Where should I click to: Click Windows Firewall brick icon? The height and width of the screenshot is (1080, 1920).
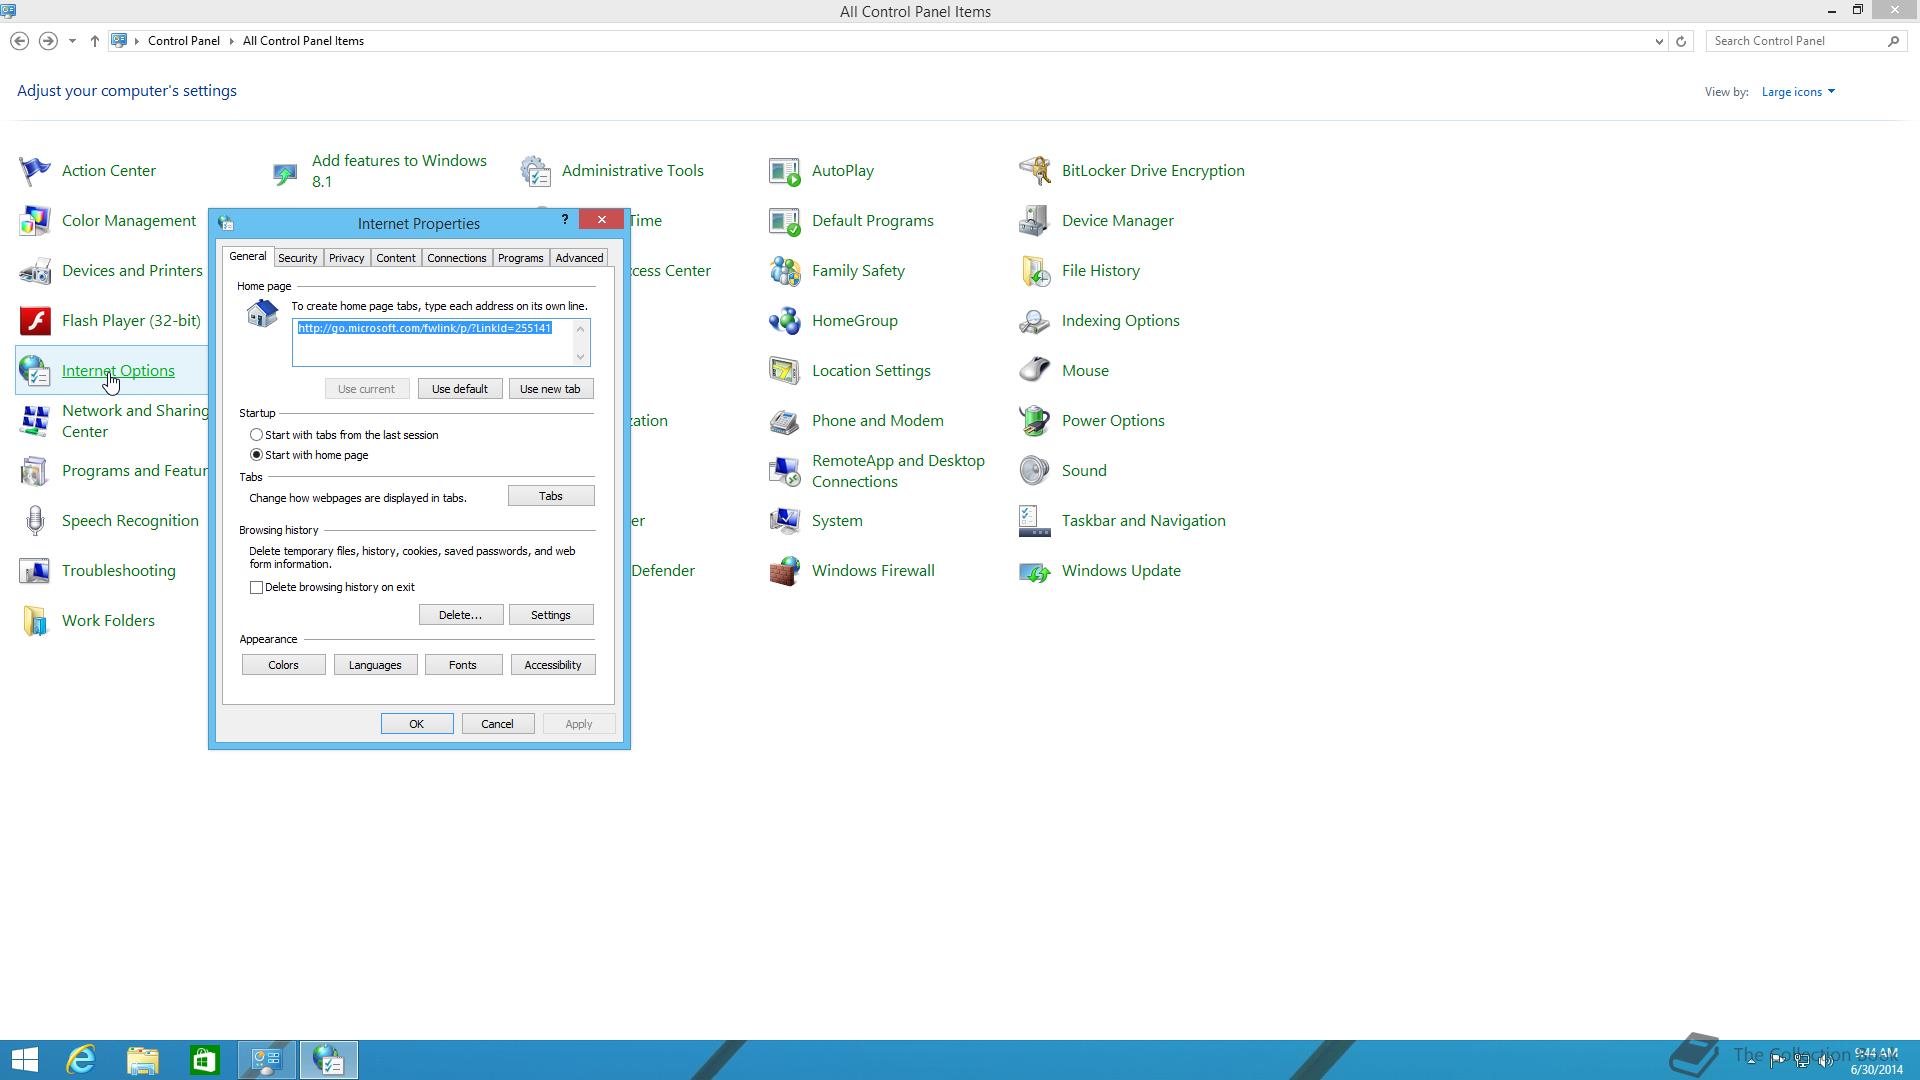tap(785, 571)
